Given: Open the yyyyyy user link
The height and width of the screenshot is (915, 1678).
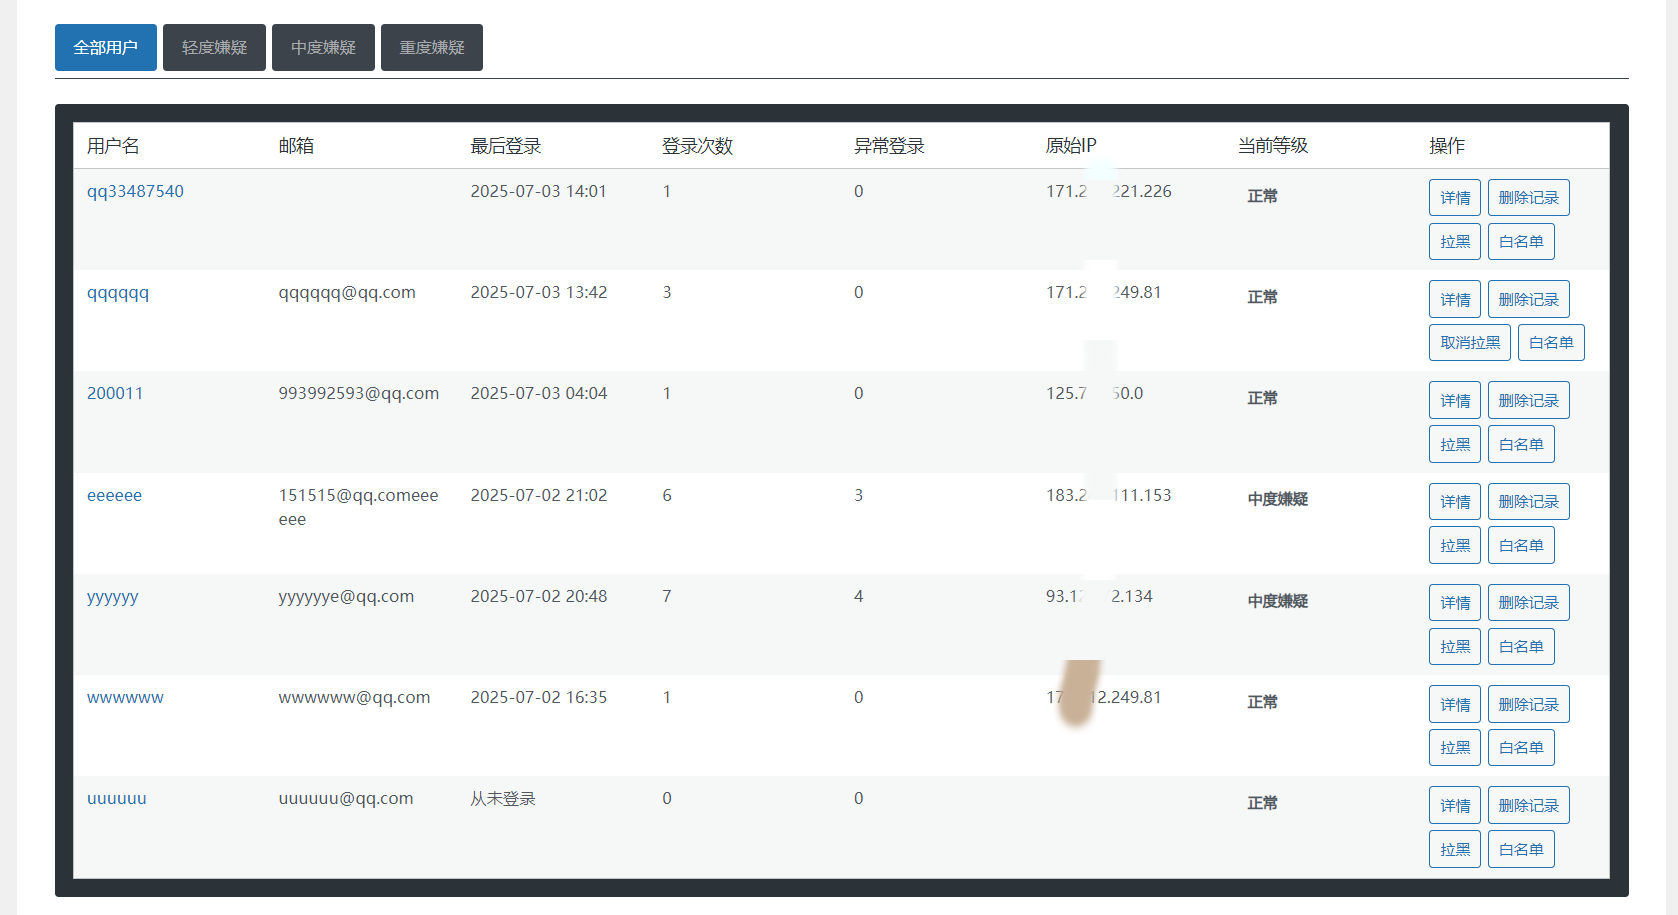Looking at the screenshot, I should (112, 597).
